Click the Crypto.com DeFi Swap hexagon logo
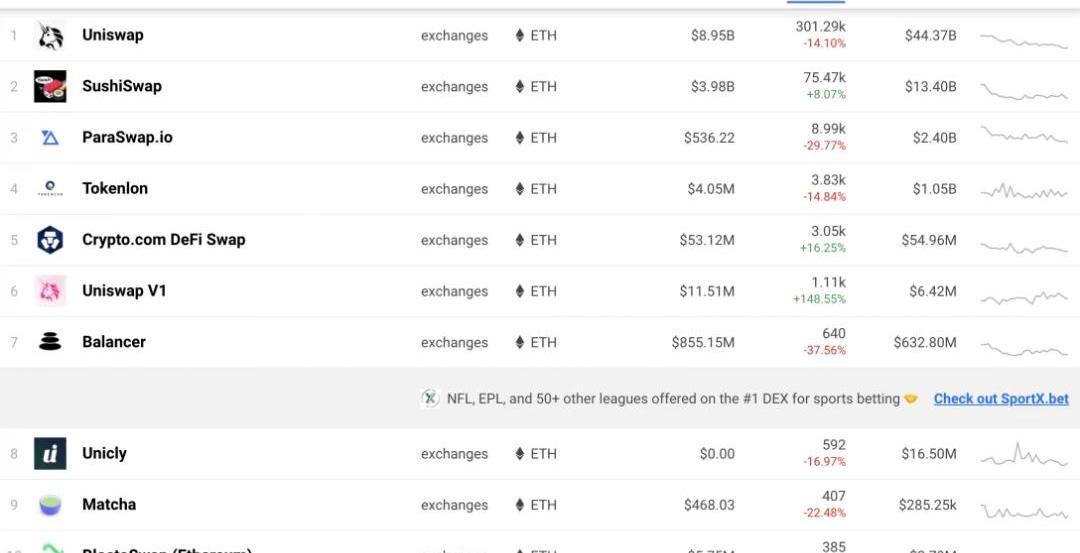 [x=50, y=240]
